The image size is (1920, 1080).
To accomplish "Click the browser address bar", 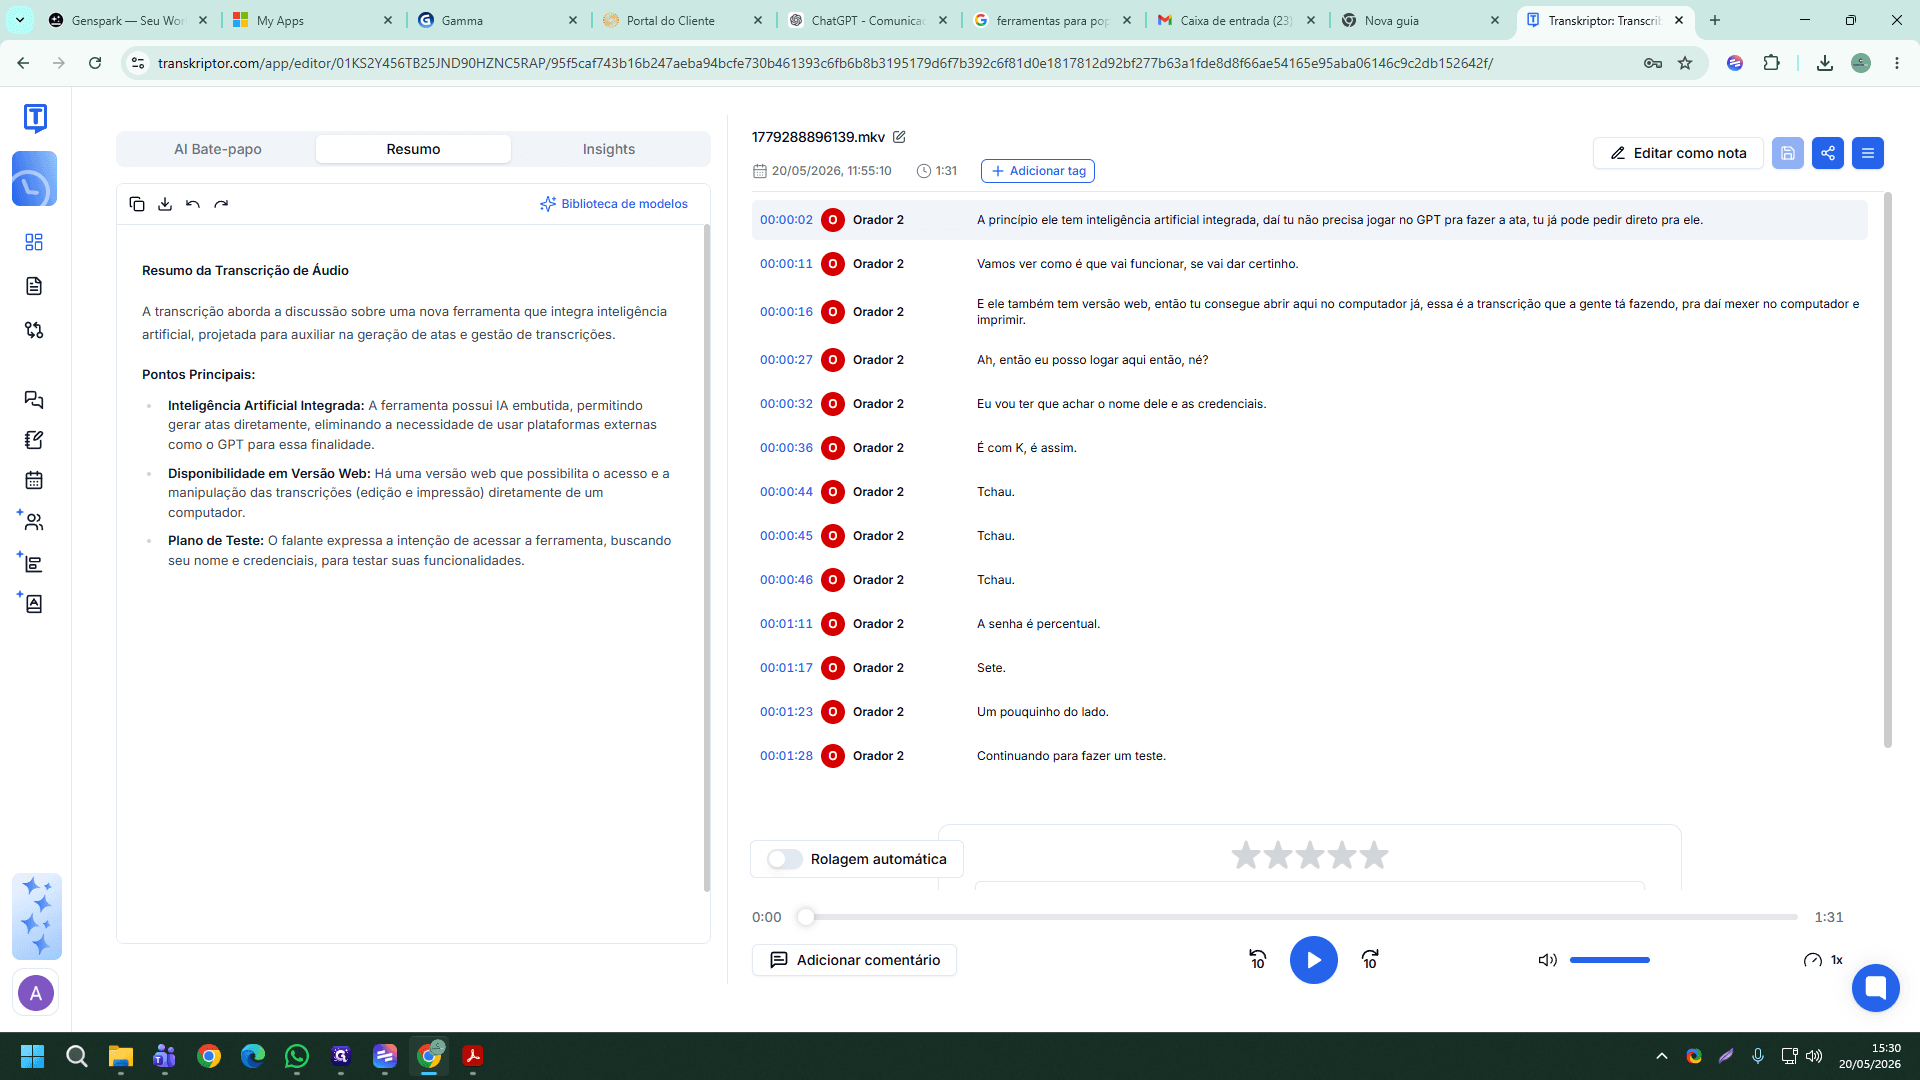I will 825,63.
